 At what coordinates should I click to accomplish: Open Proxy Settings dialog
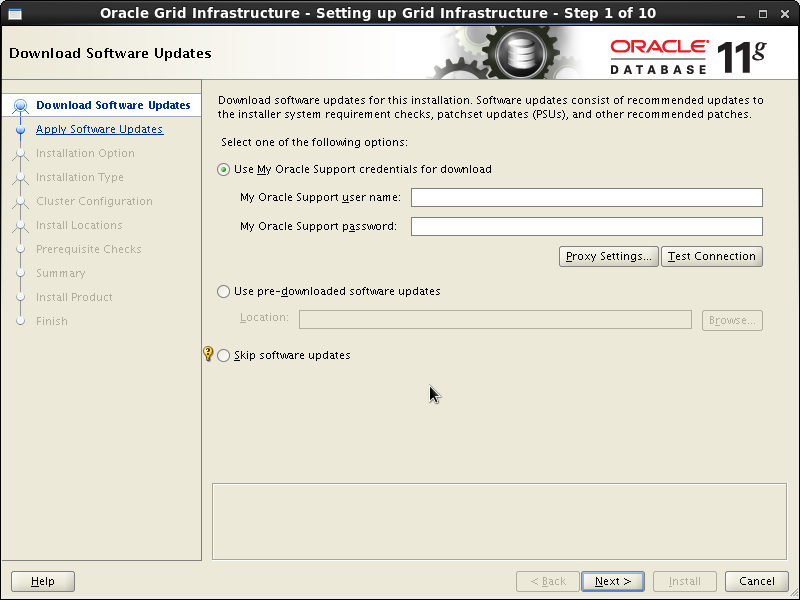[x=608, y=256]
